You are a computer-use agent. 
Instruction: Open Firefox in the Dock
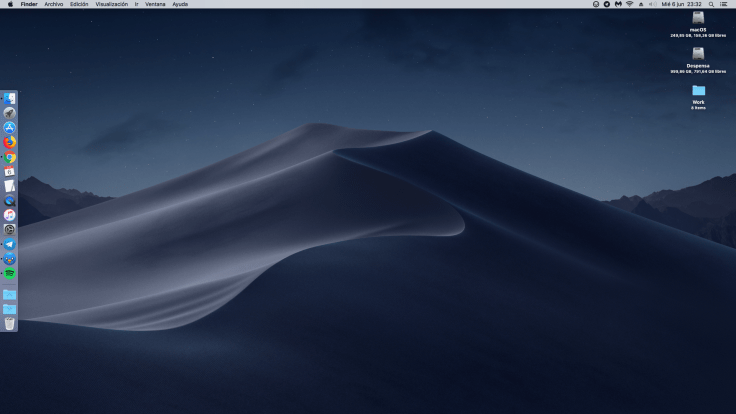coord(9,142)
